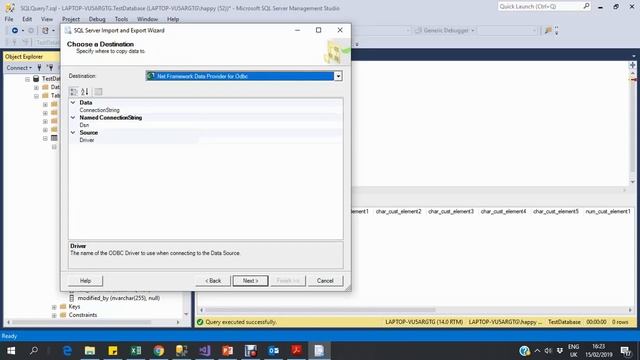This screenshot has height=360, width=640.
Task: Open the Edit menu
Action: tap(27, 19)
